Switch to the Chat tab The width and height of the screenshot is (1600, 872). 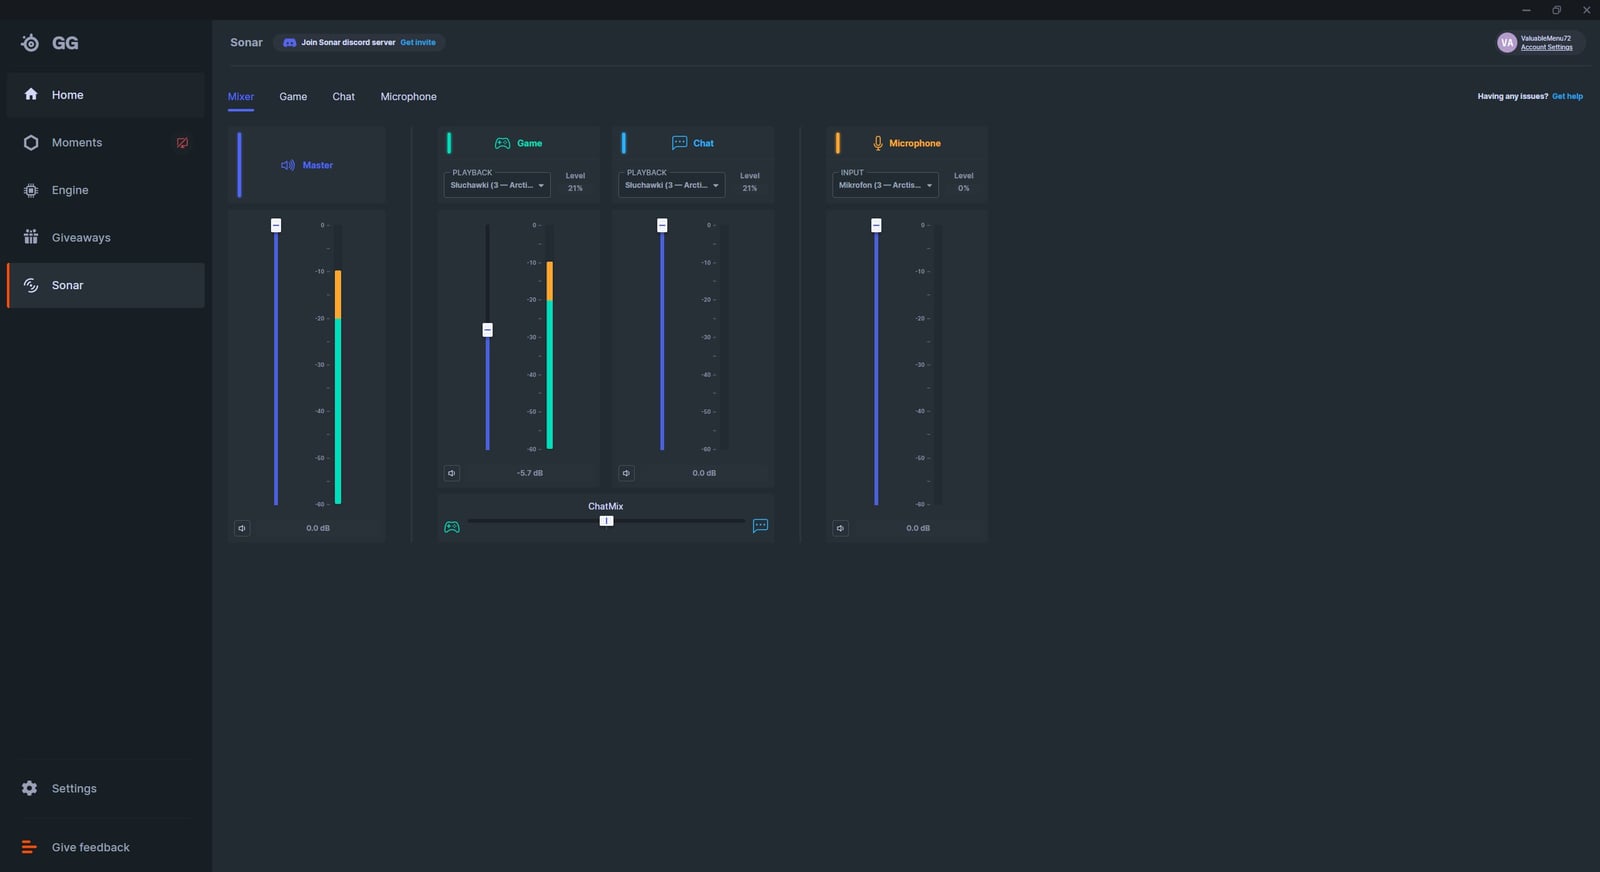344,97
